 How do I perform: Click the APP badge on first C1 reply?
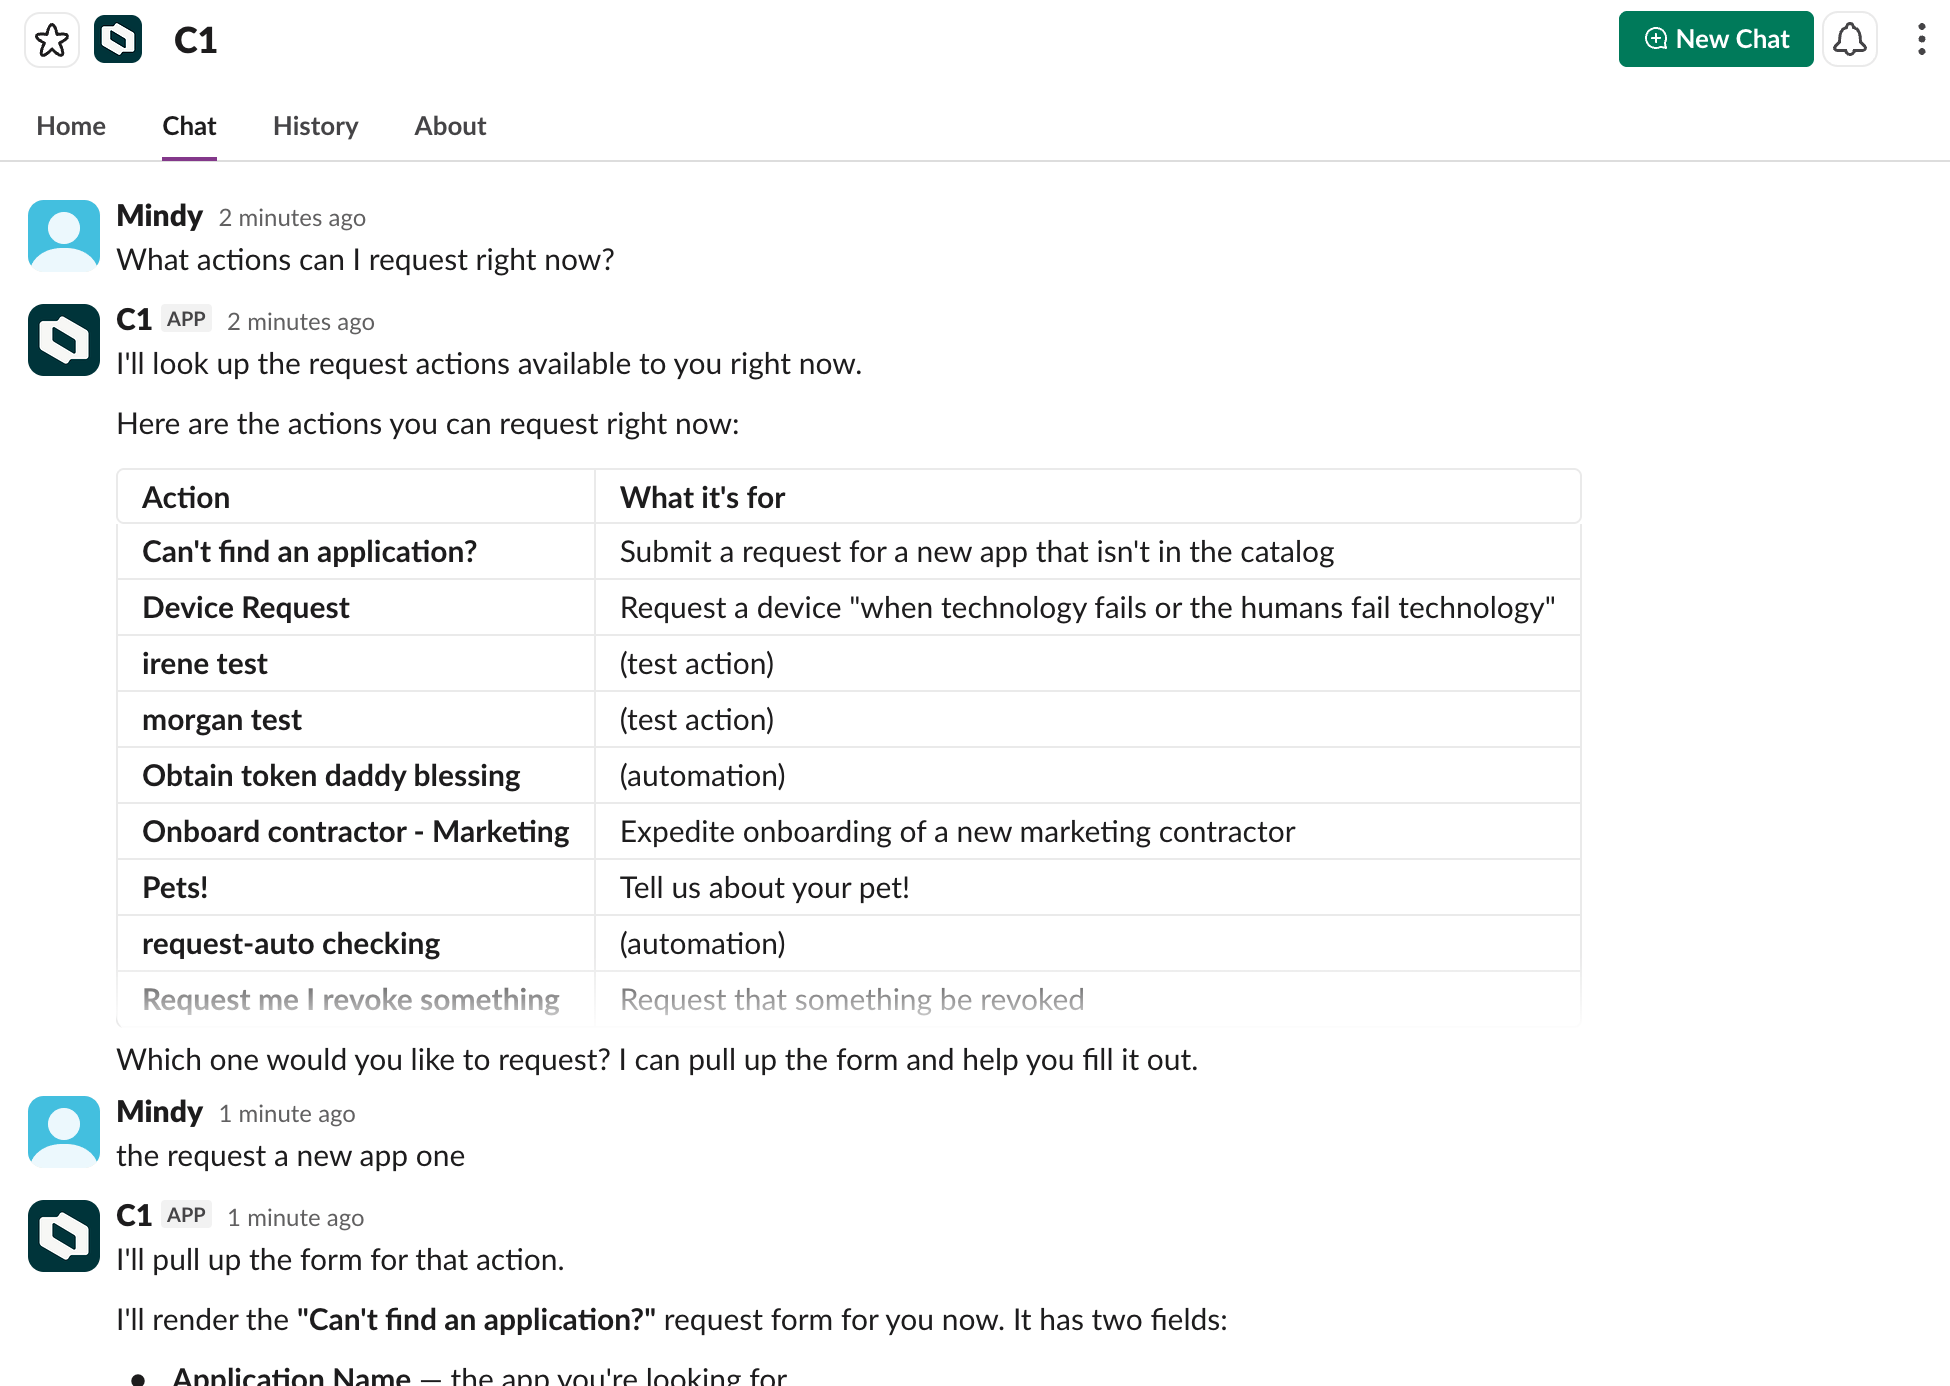click(x=186, y=319)
